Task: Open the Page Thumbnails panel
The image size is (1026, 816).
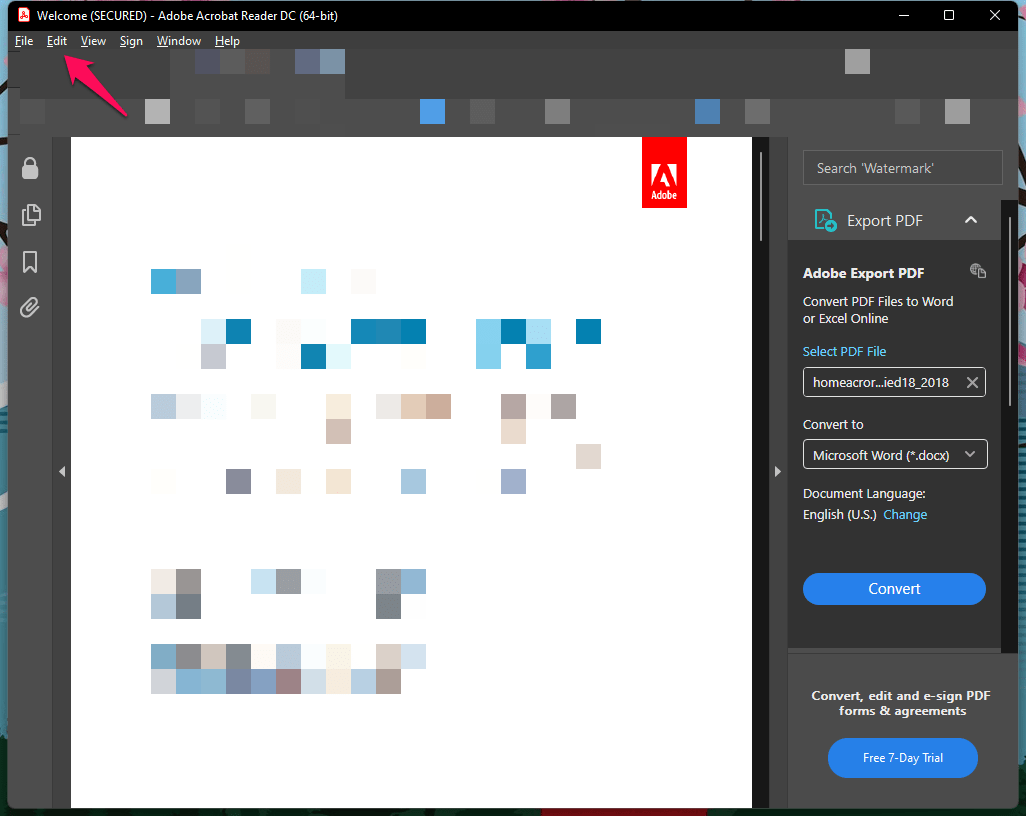Action: (x=30, y=215)
